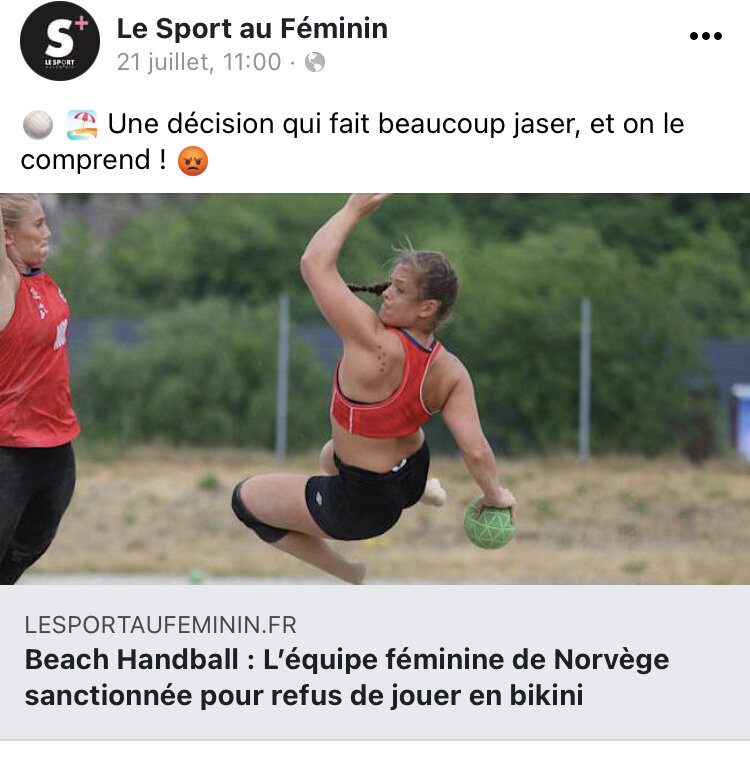Click the gray link preview card area
The height and width of the screenshot is (760, 750).
[x=375, y=662]
